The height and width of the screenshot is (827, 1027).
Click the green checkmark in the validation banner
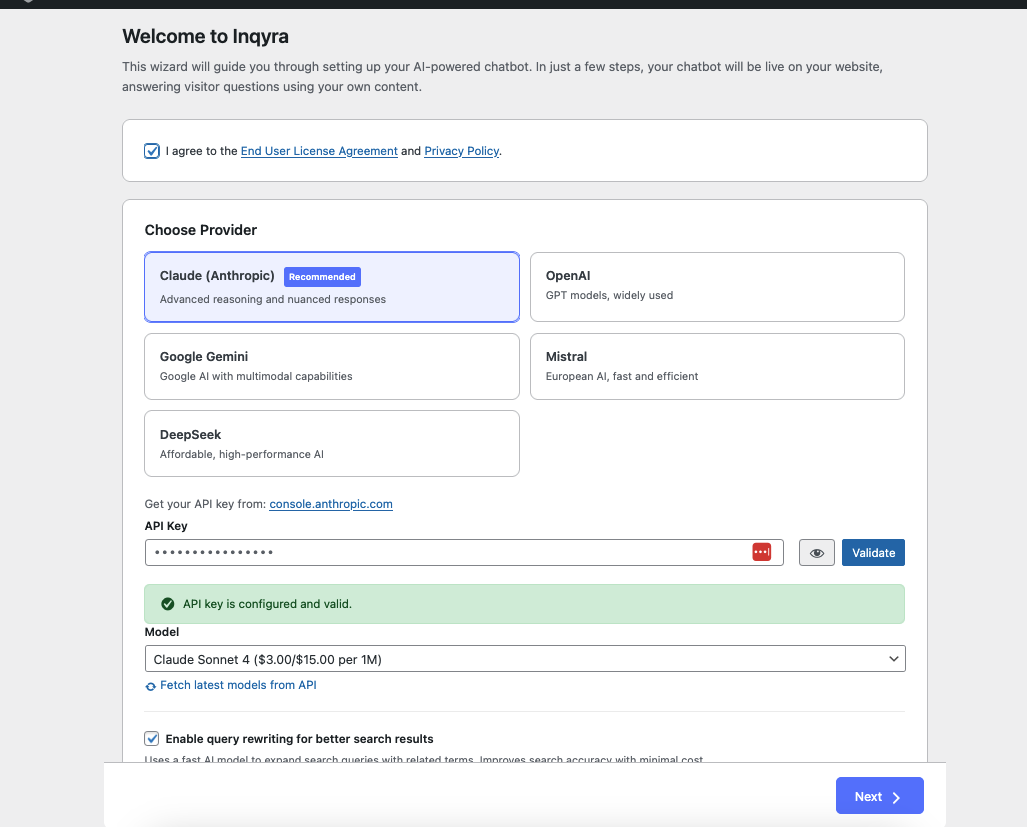(x=168, y=603)
